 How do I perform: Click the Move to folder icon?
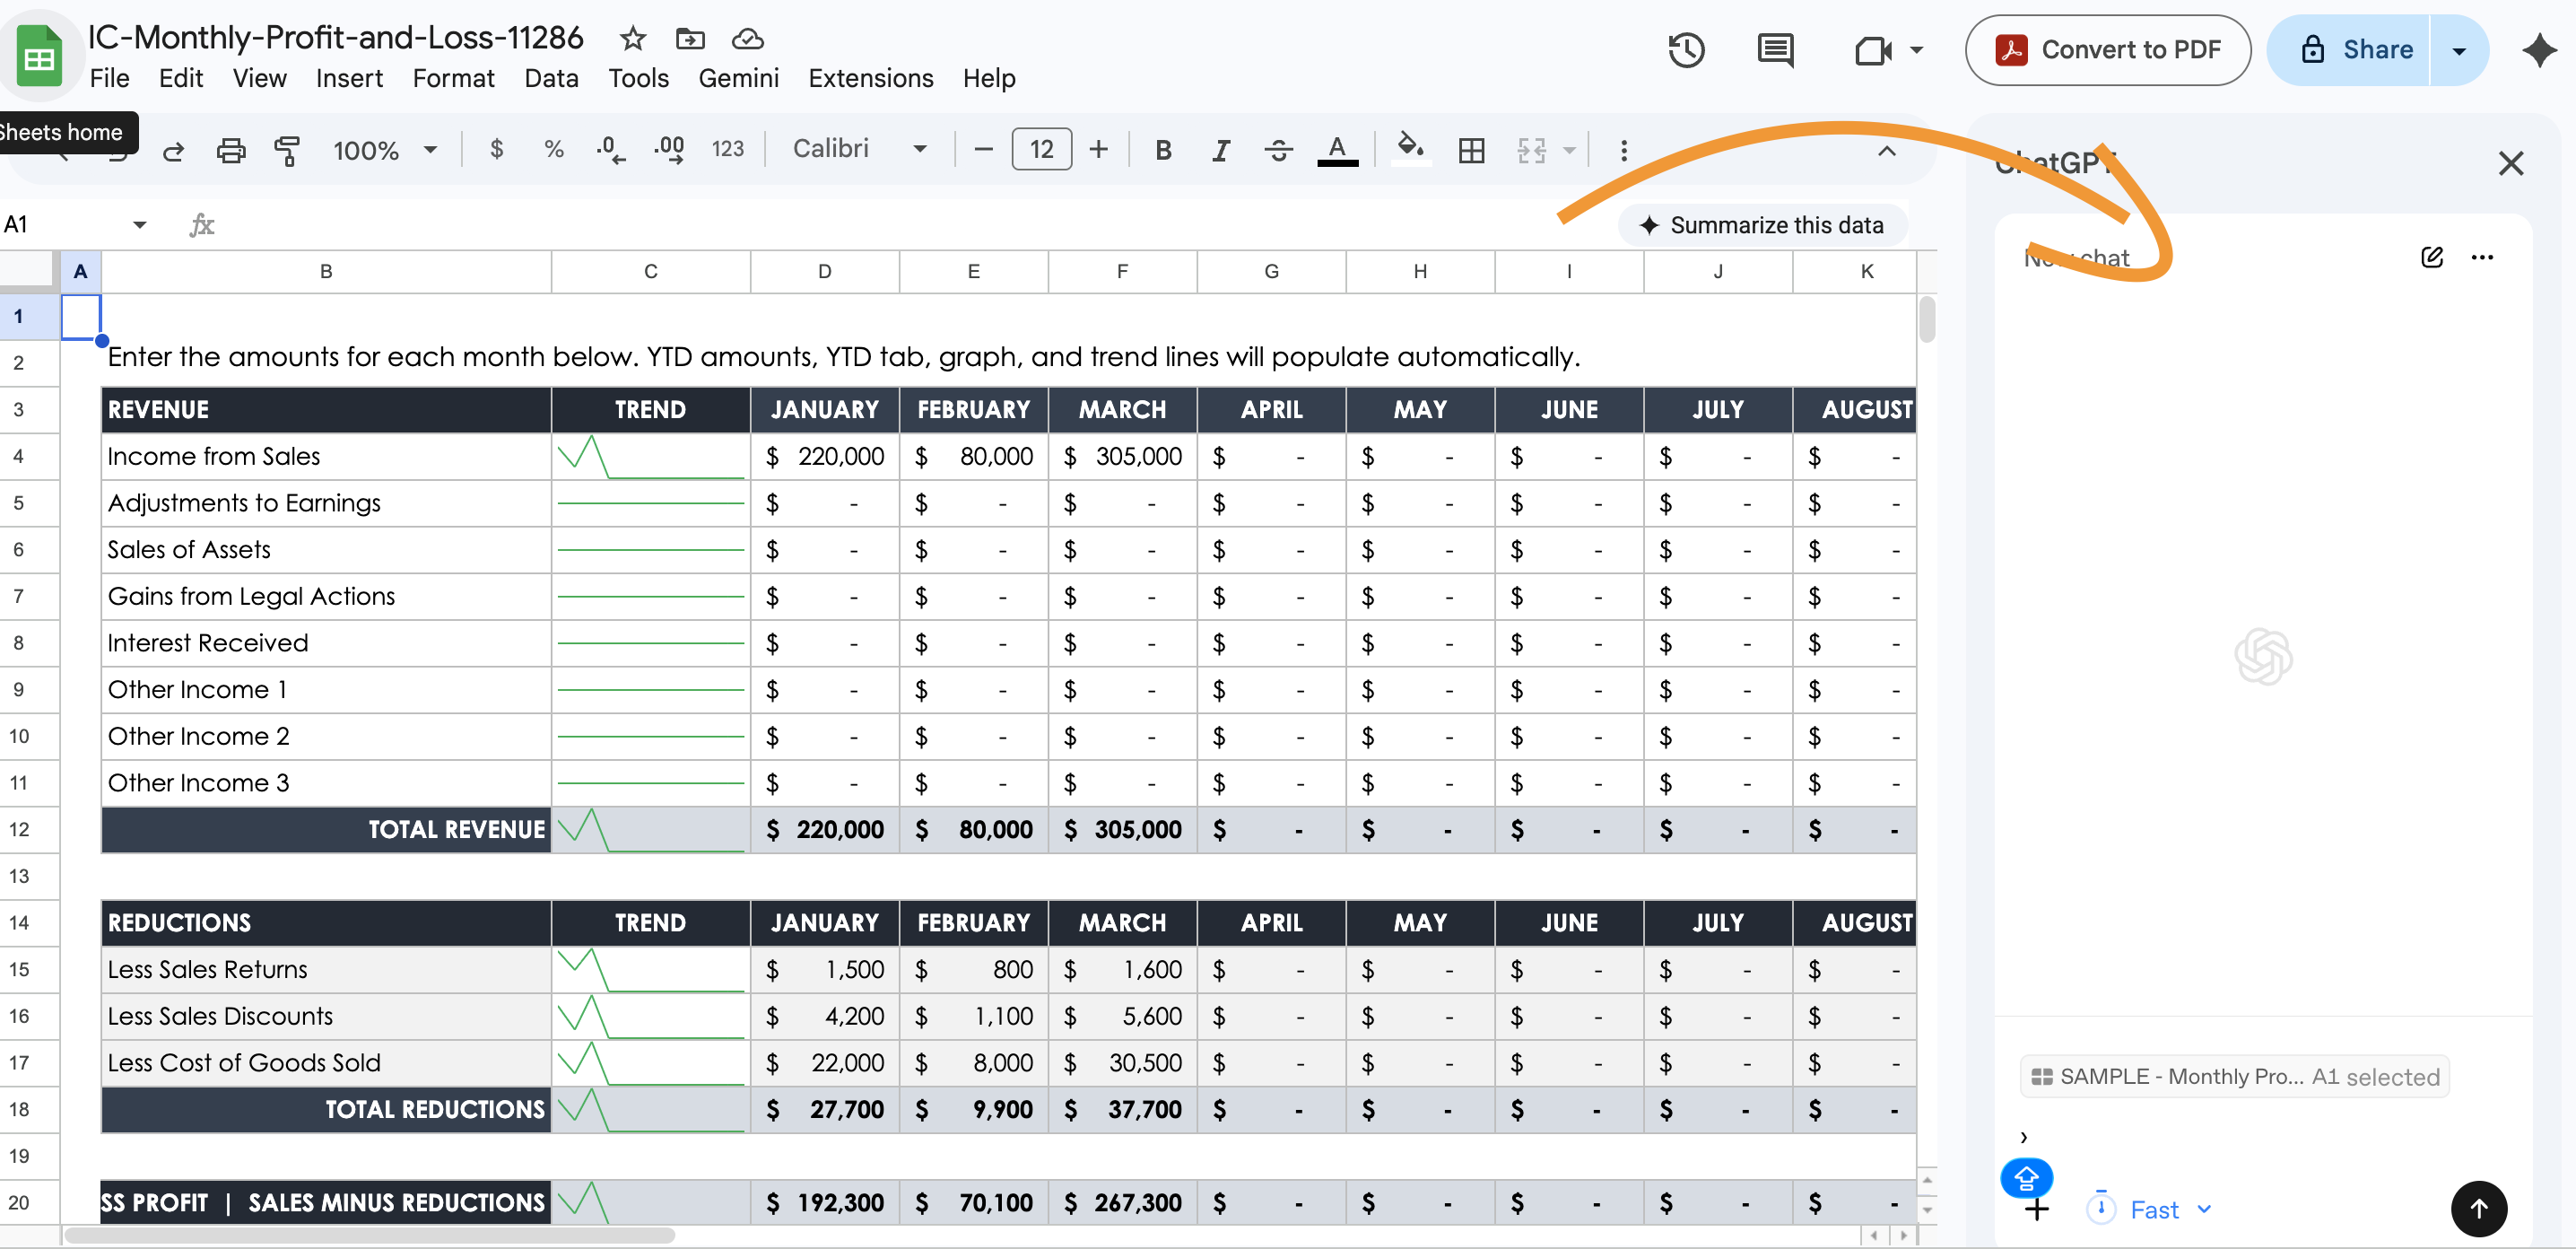click(x=690, y=39)
